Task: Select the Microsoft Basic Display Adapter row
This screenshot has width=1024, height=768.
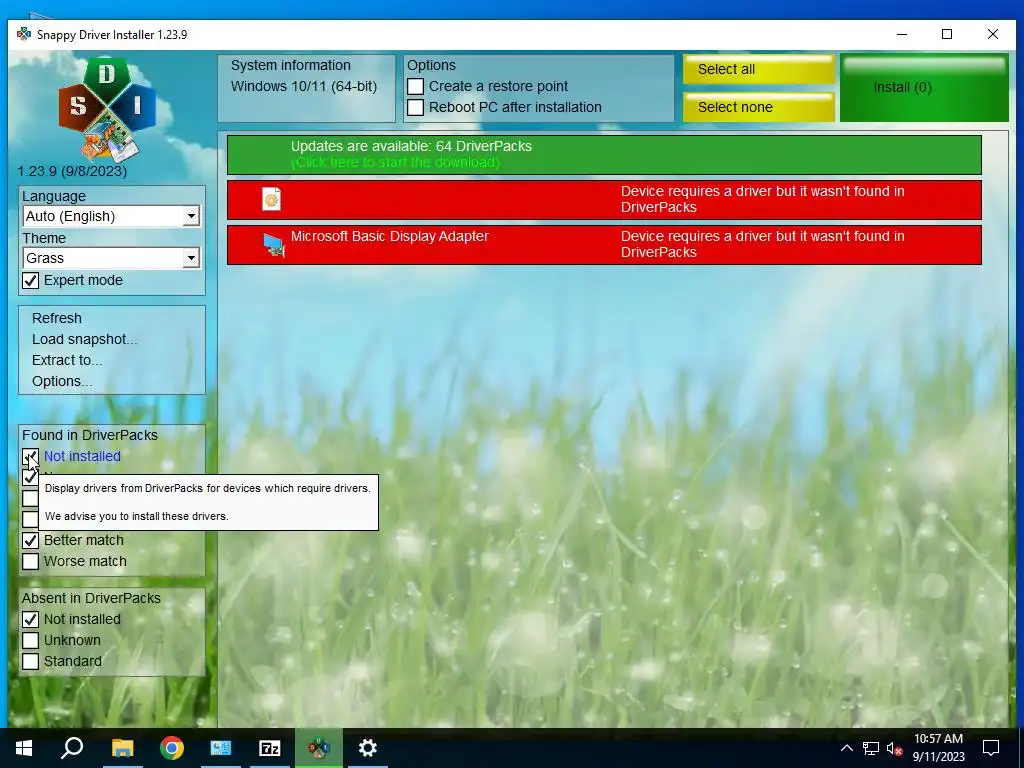Action: [x=604, y=245]
